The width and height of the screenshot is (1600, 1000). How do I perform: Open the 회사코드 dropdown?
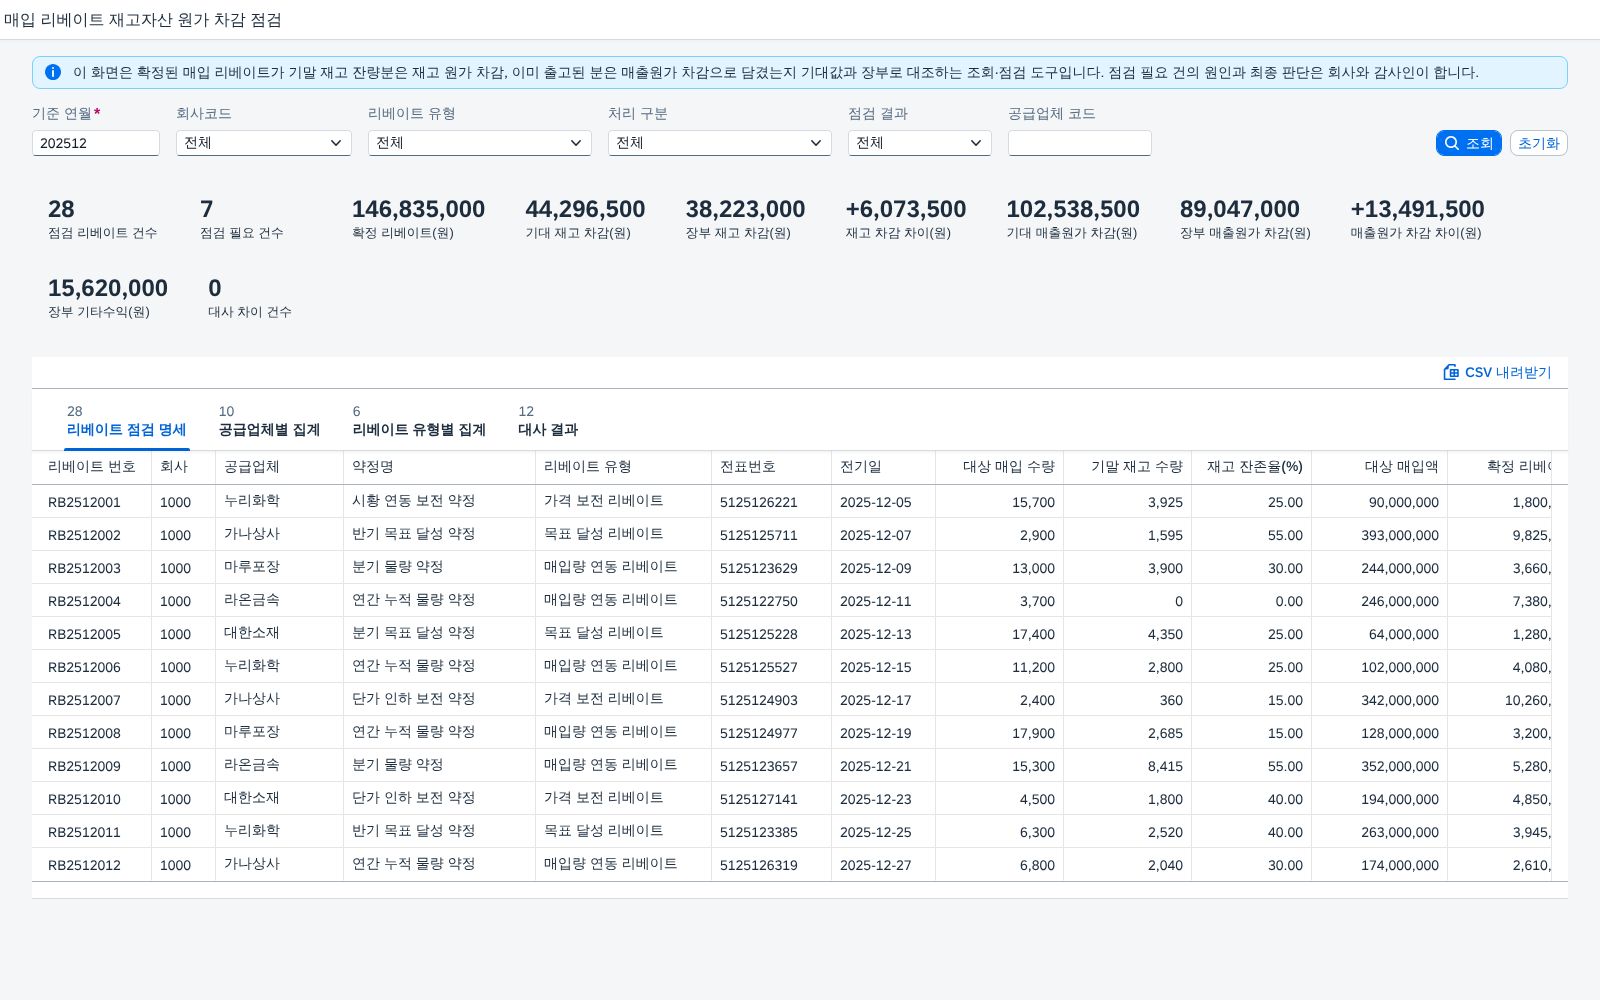coord(264,143)
